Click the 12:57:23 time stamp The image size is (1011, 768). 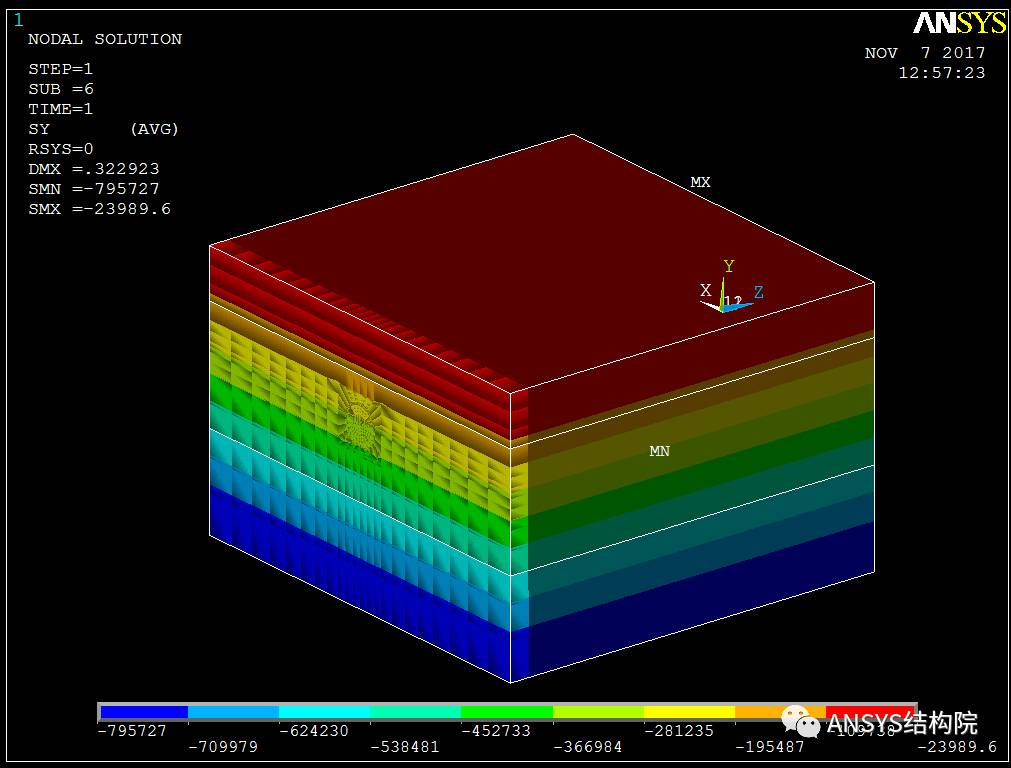942,72
